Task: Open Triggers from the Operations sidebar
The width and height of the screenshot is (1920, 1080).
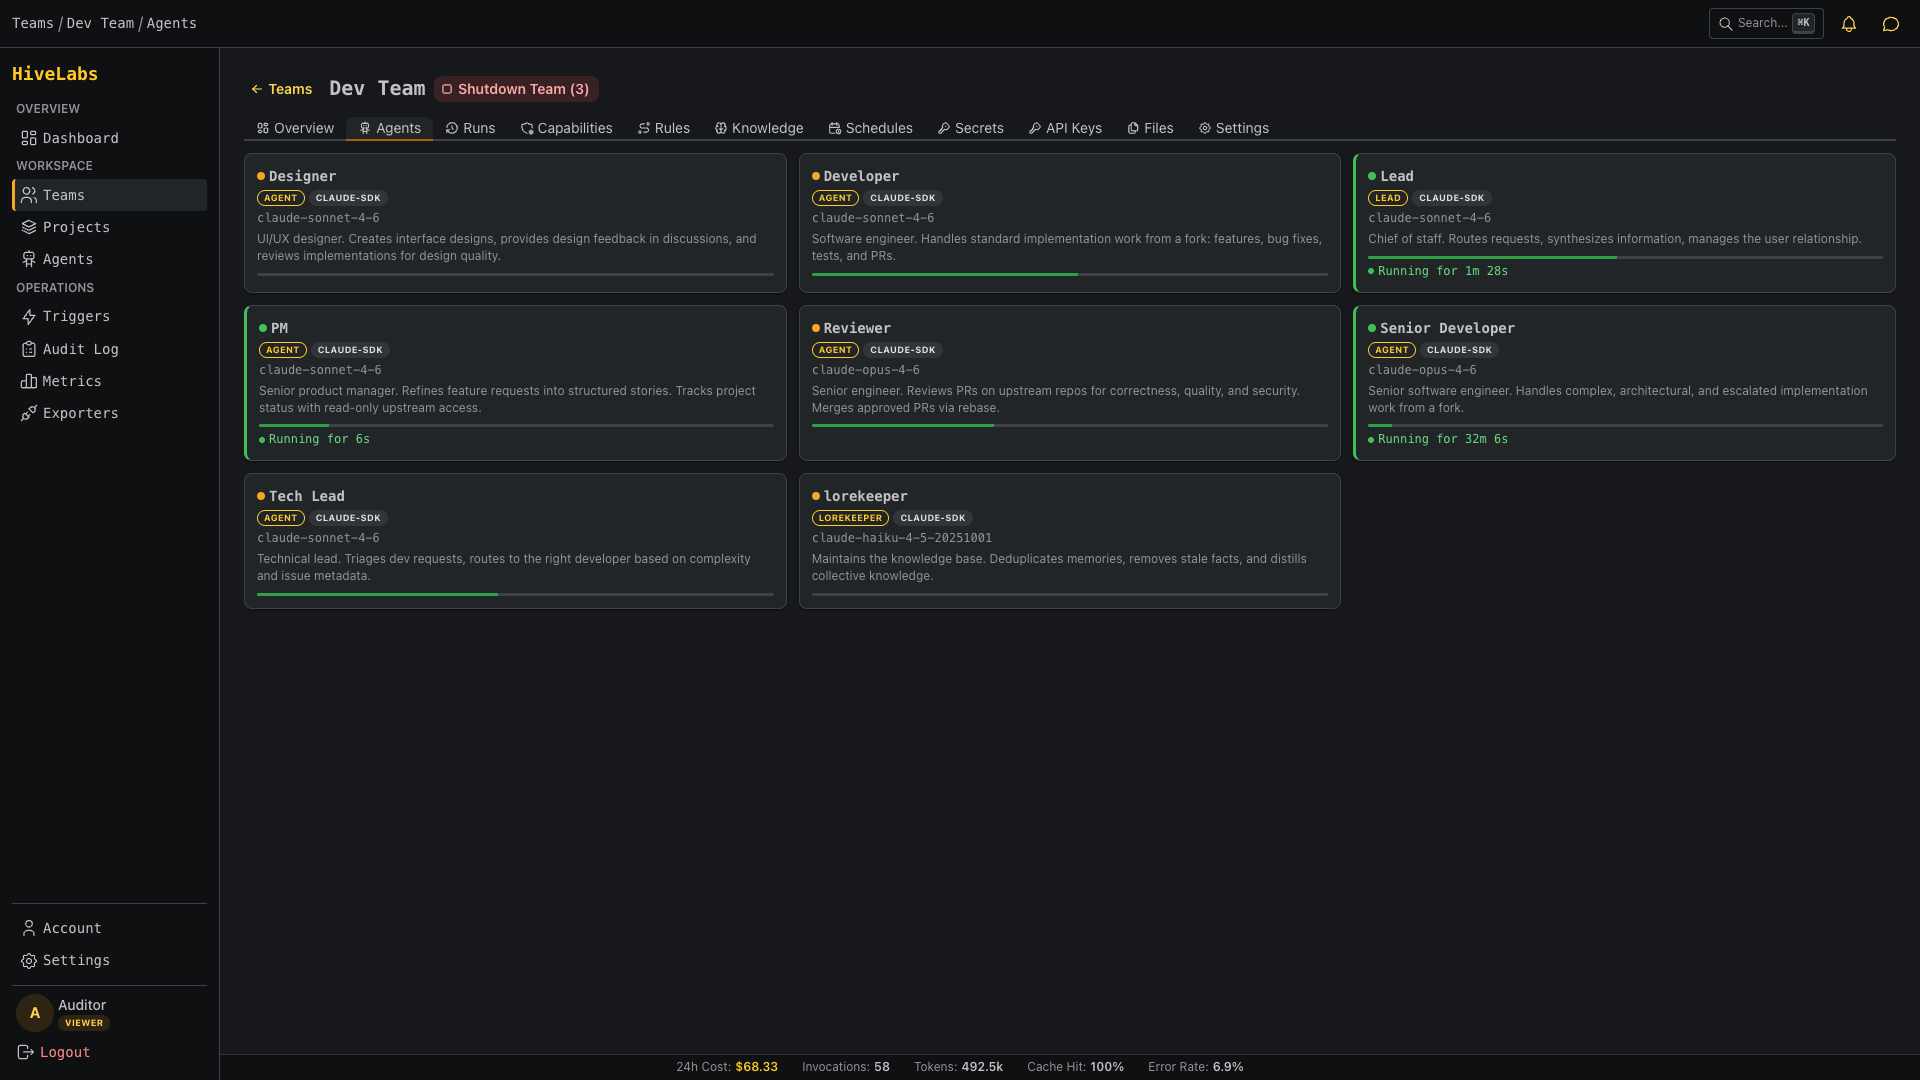Action: click(x=76, y=316)
